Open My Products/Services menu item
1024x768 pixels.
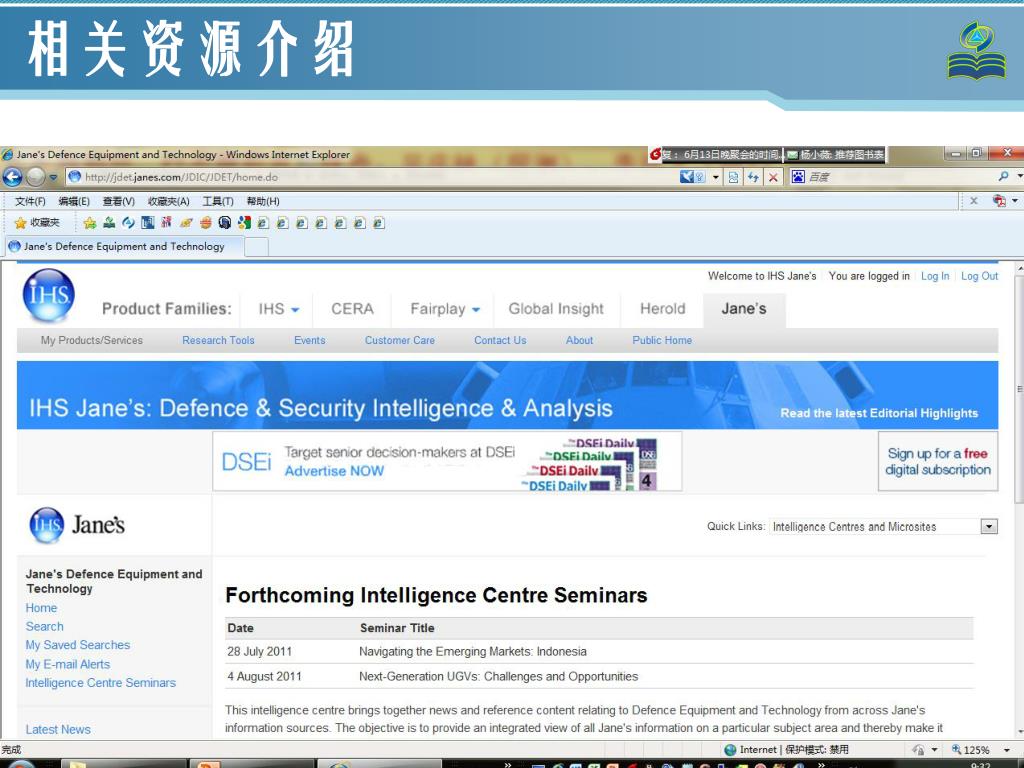(x=91, y=340)
